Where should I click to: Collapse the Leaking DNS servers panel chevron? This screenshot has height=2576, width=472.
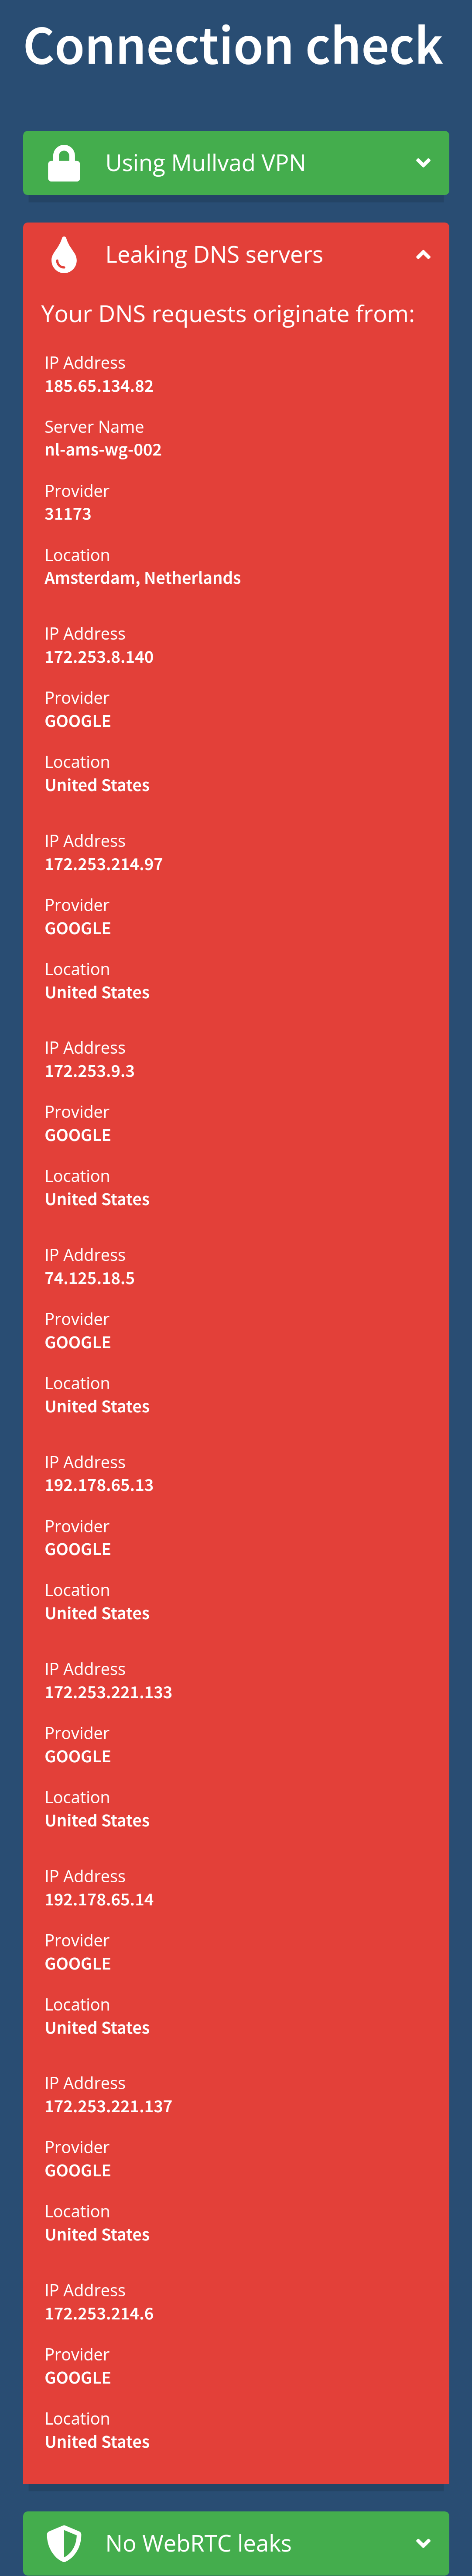423,255
